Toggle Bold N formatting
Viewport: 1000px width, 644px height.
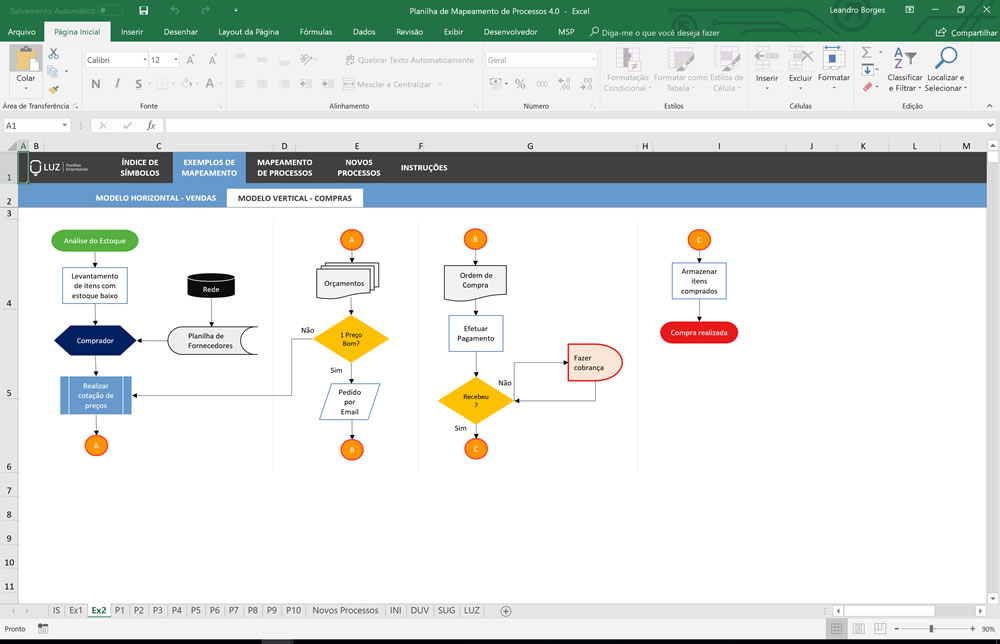click(96, 84)
